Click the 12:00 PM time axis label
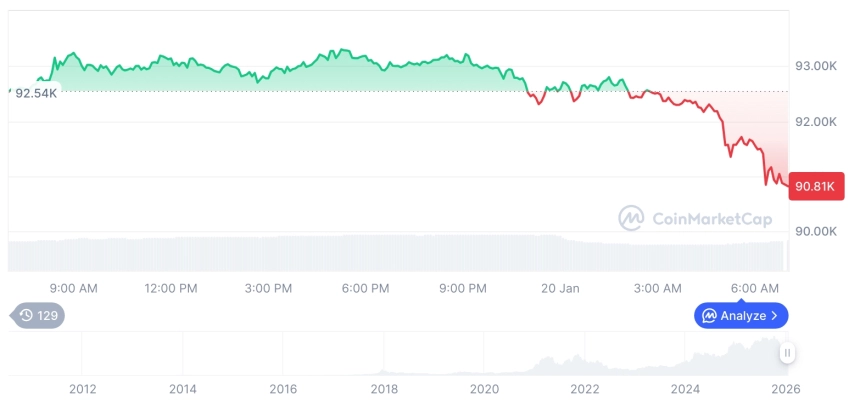This screenshot has width=860, height=401. click(171, 289)
